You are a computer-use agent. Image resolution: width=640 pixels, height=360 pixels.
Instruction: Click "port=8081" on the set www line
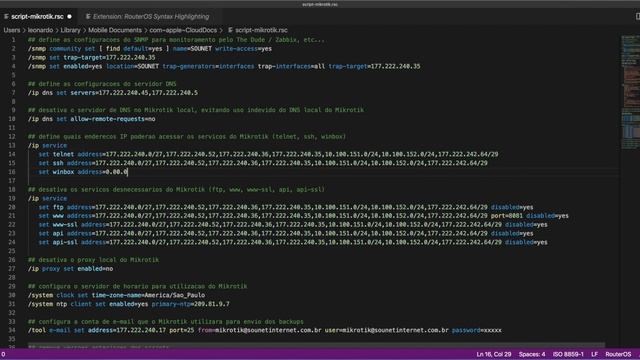[x=507, y=216]
